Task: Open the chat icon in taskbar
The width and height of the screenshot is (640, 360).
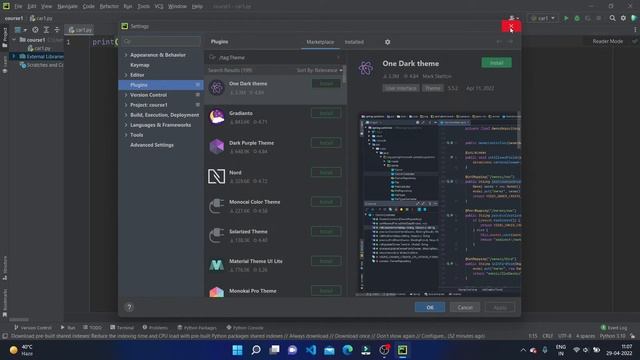Action: [292, 350]
